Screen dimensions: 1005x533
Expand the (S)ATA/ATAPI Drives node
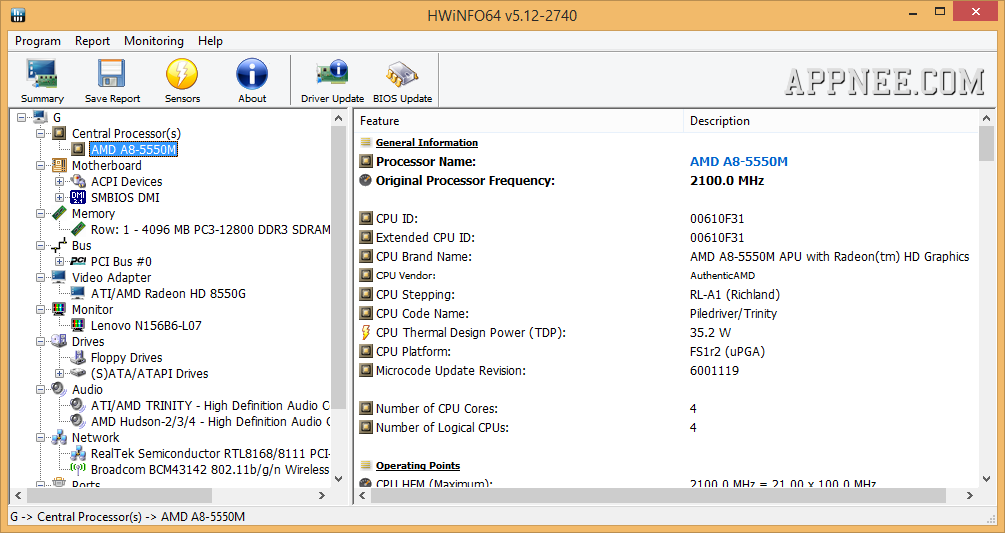pos(60,373)
